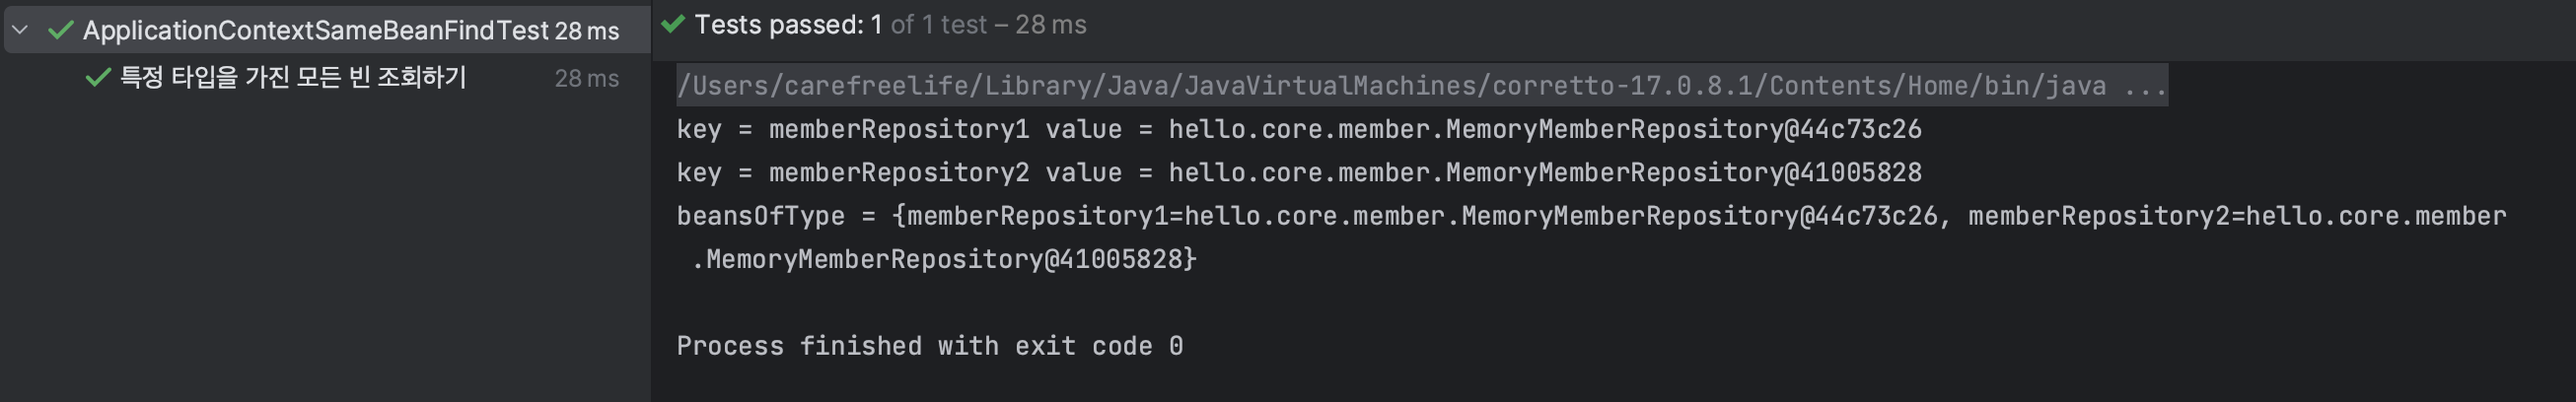Click the 'key = memberRepository2' output text
The height and width of the screenshot is (402, 2576).
[x=852, y=173]
